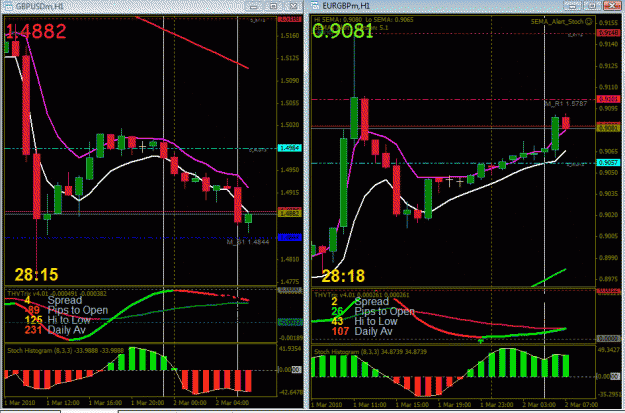Click the cyan 0.9057 price tag on EURGBP

pyautogui.click(x=607, y=163)
